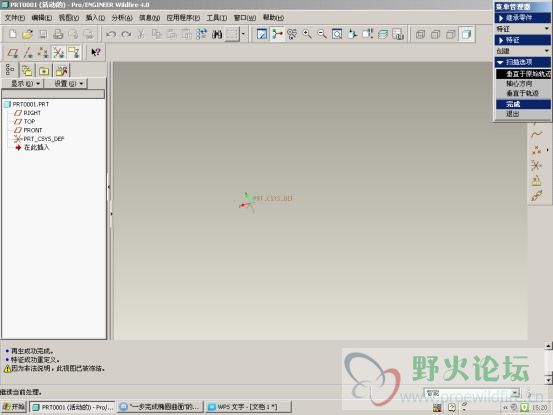Switch to shaded display mode

(x=466, y=34)
